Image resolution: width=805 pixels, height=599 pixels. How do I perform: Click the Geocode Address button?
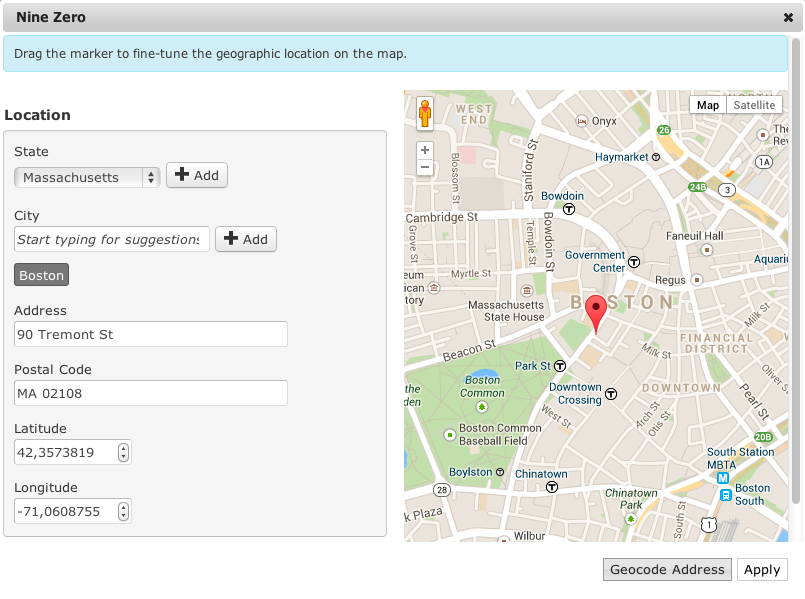click(x=667, y=570)
